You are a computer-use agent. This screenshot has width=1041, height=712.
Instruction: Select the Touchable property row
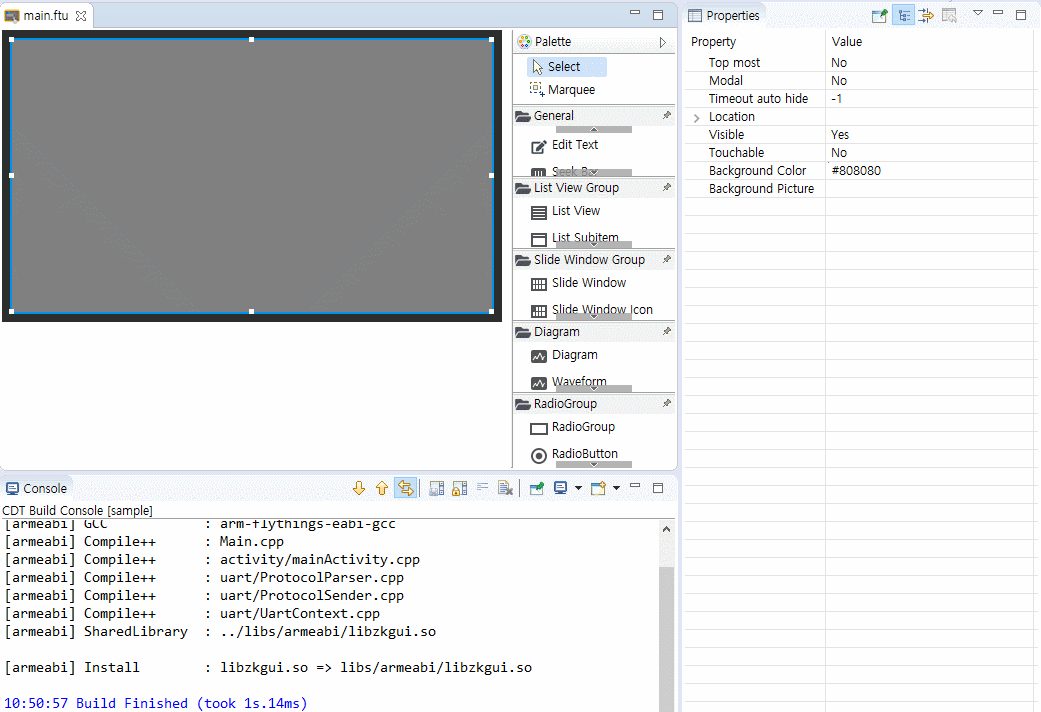point(860,153)
